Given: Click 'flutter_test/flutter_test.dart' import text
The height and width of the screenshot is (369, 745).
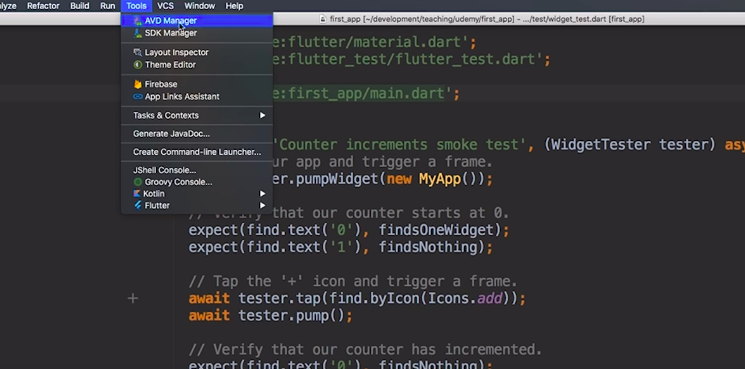Looking at the screenshot, I should pyautogui.click(x=410, y=60).
